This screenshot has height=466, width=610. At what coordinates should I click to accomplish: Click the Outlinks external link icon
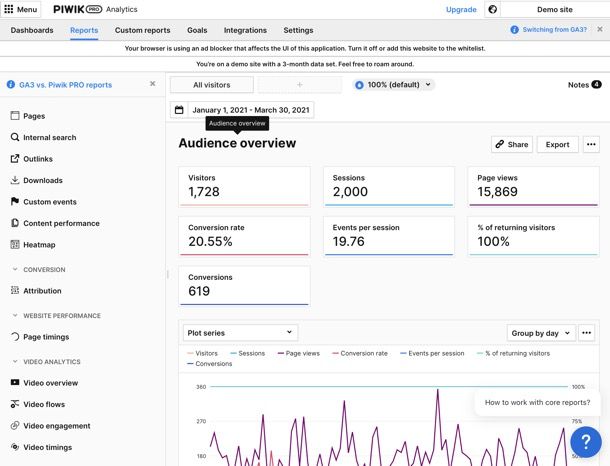point(15,158)
